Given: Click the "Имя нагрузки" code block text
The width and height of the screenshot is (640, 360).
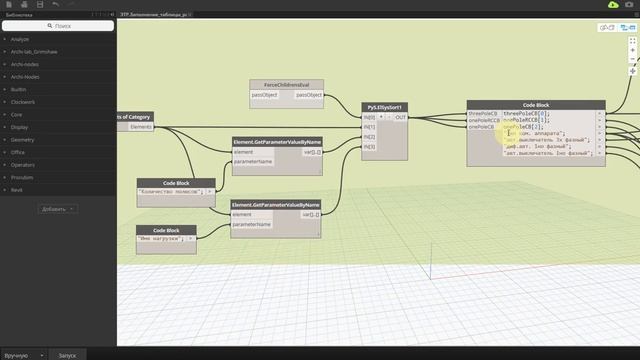Looking at the screenshot, I should (161, 238).
